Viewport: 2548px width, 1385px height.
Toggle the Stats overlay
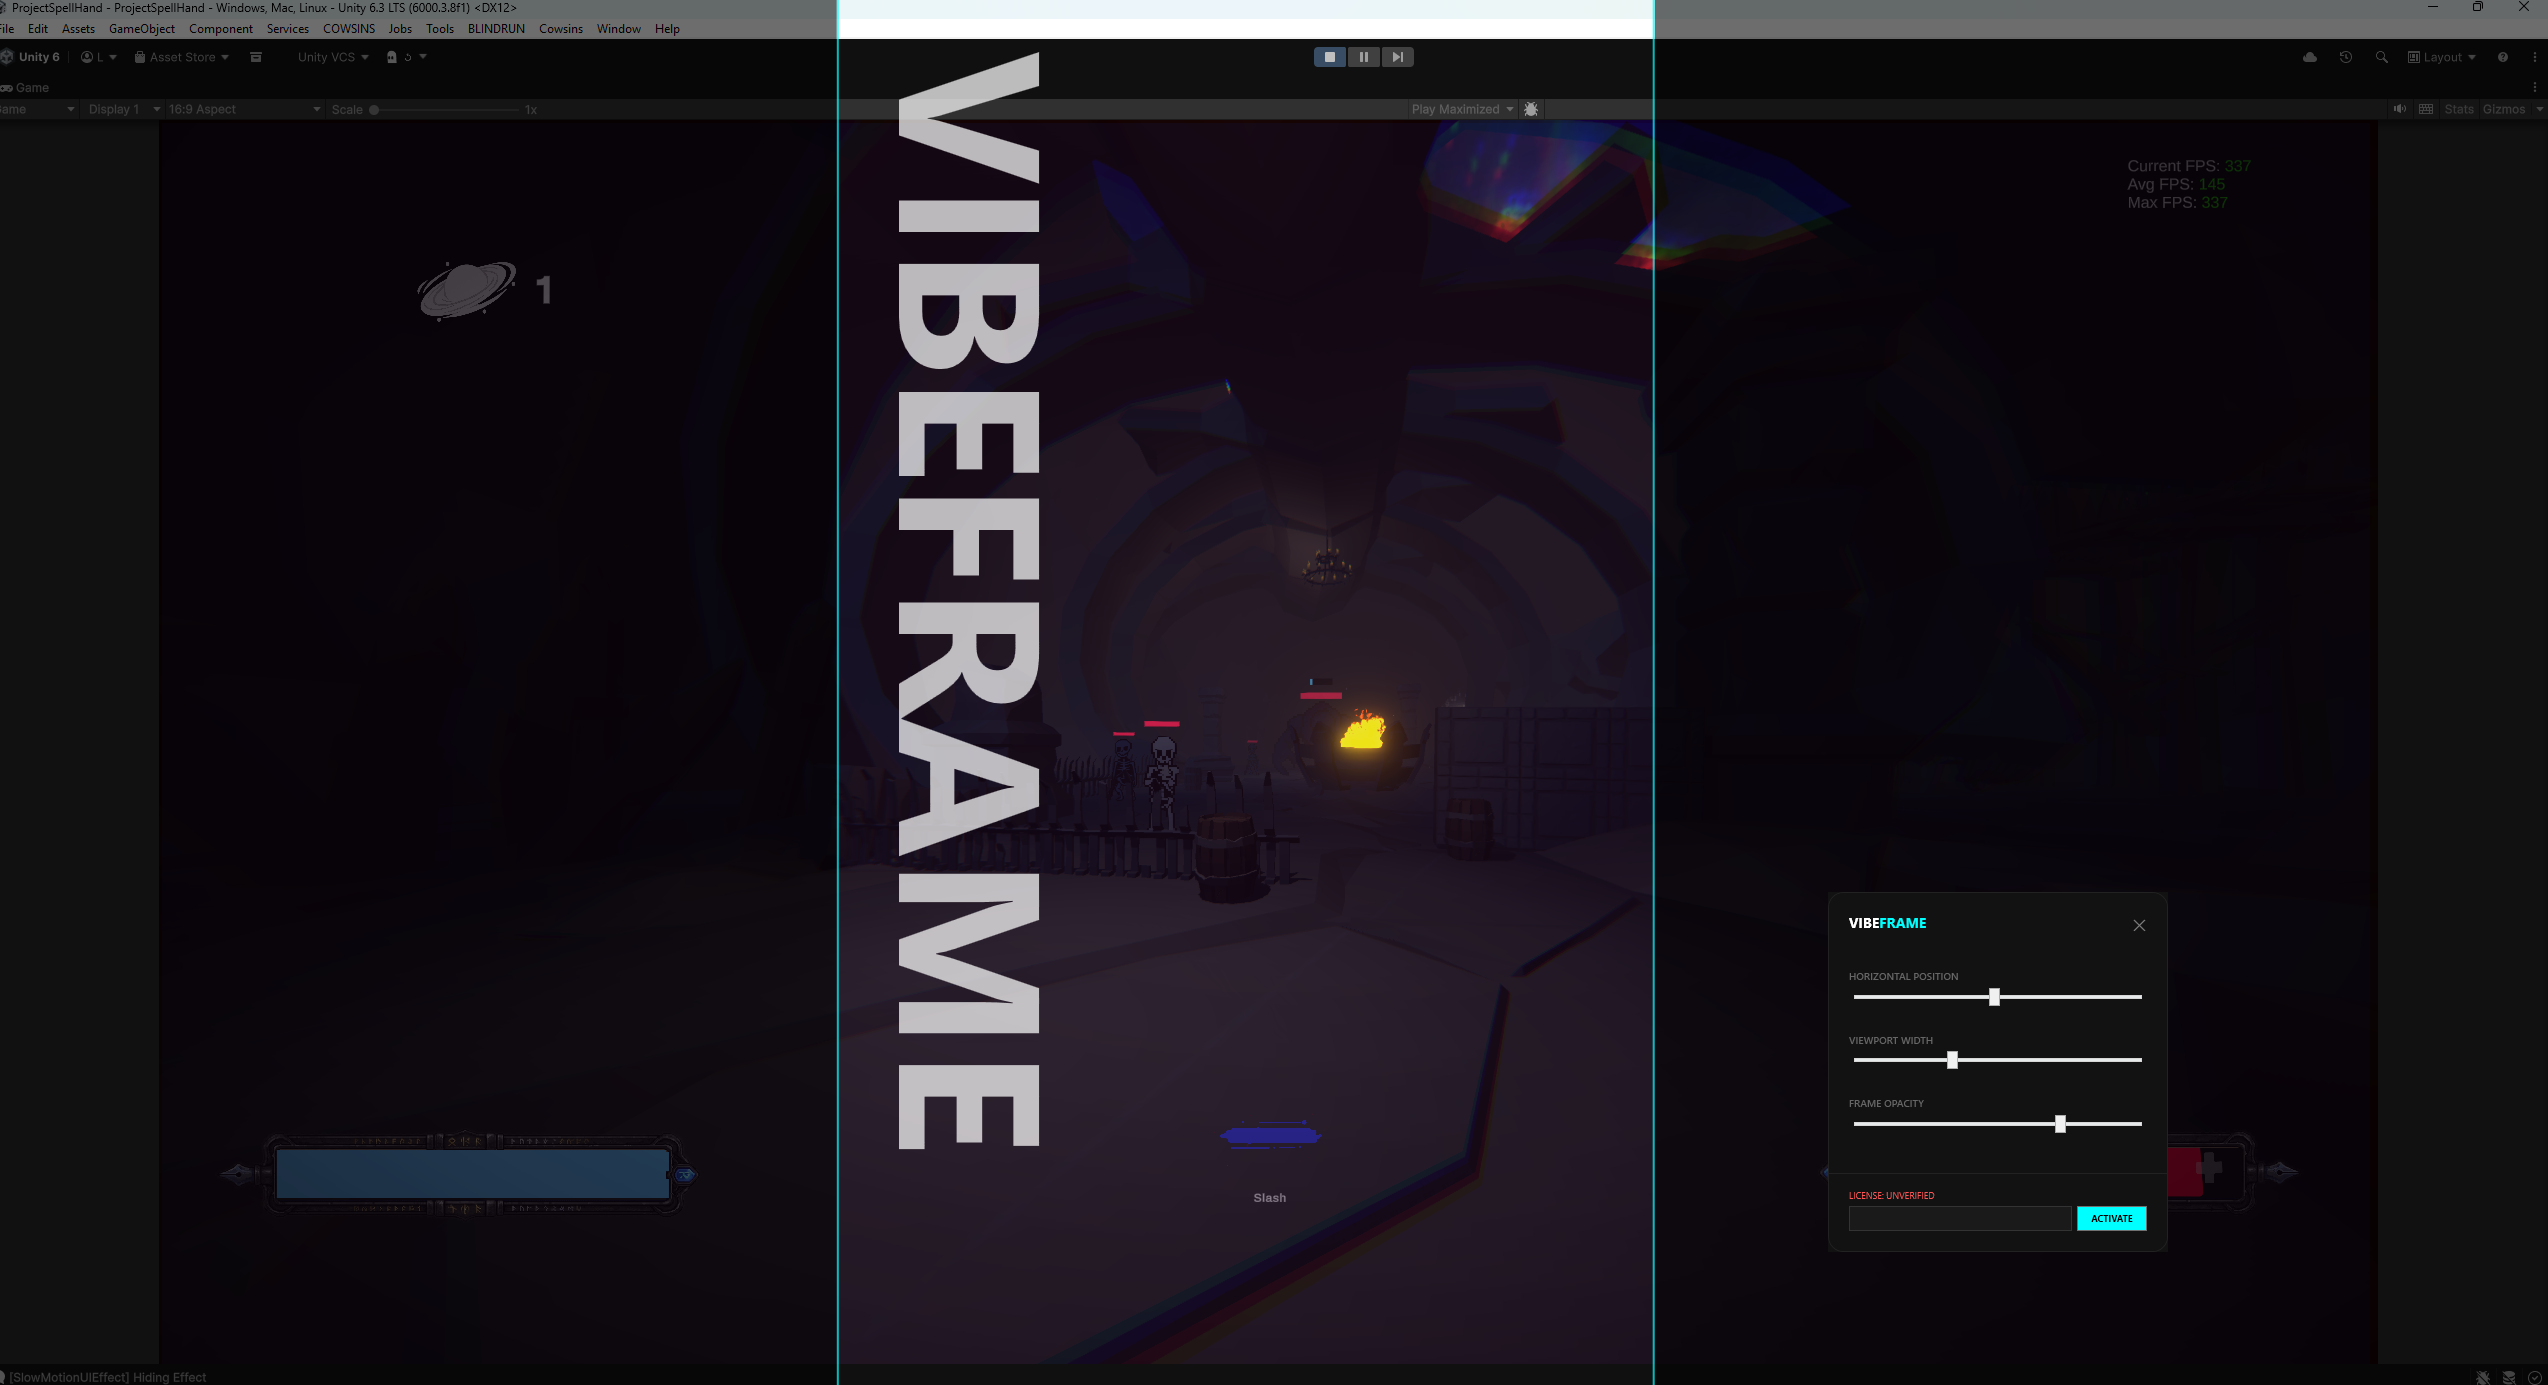click(2458, 109)
